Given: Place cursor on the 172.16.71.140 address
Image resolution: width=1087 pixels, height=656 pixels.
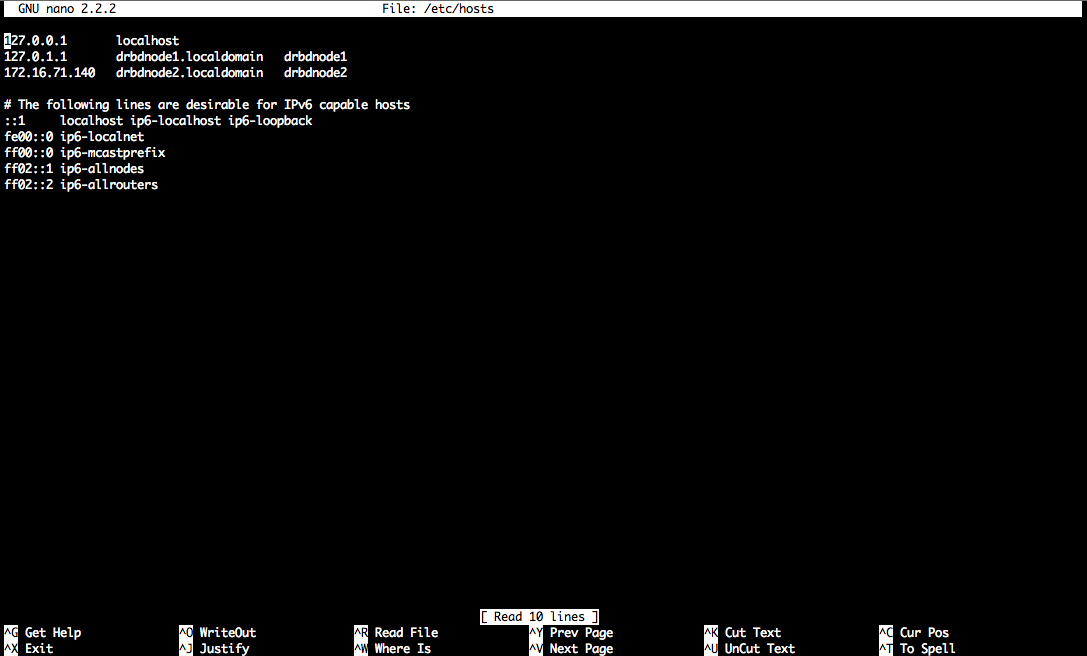Looking at the screenshot, I should pyautogui.click(x=50, y=72).
